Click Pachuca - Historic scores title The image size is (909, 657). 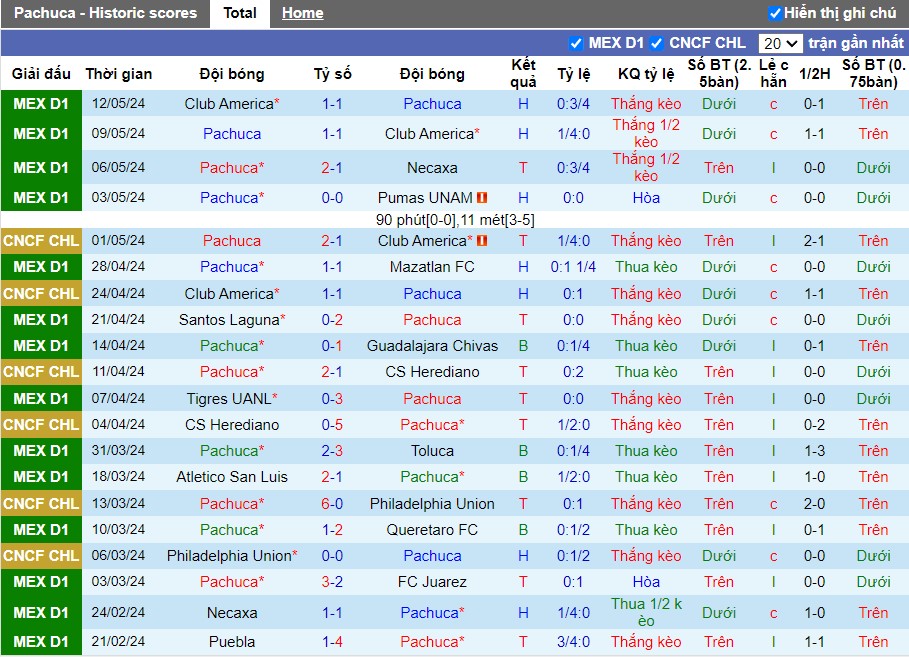point(106,13)
